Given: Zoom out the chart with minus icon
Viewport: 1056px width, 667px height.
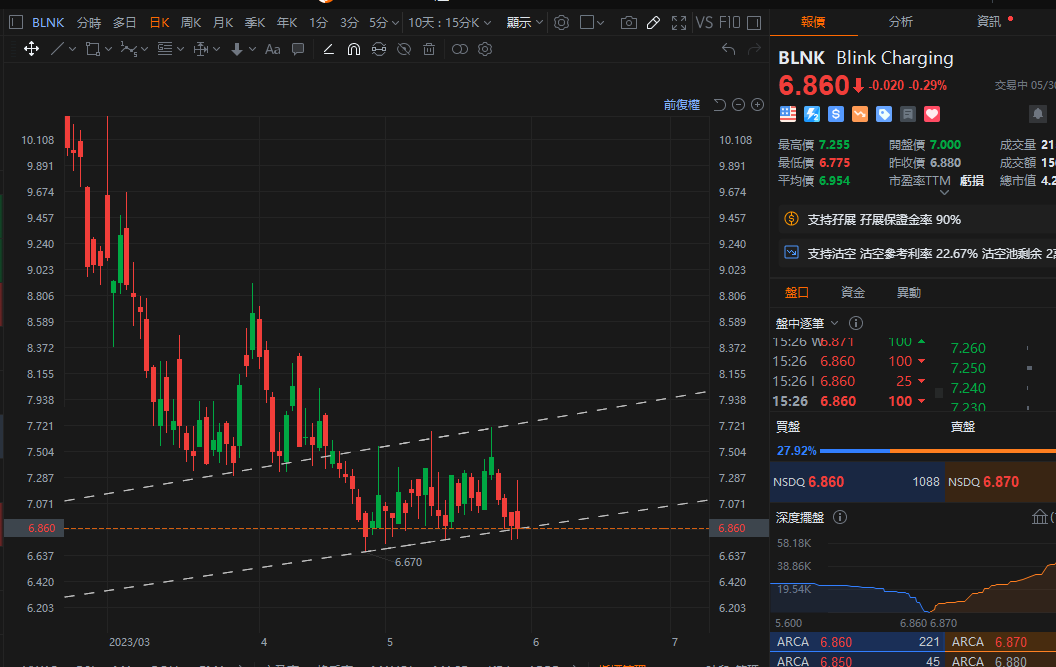Looking at the screenshot, I should pos(738,104).
